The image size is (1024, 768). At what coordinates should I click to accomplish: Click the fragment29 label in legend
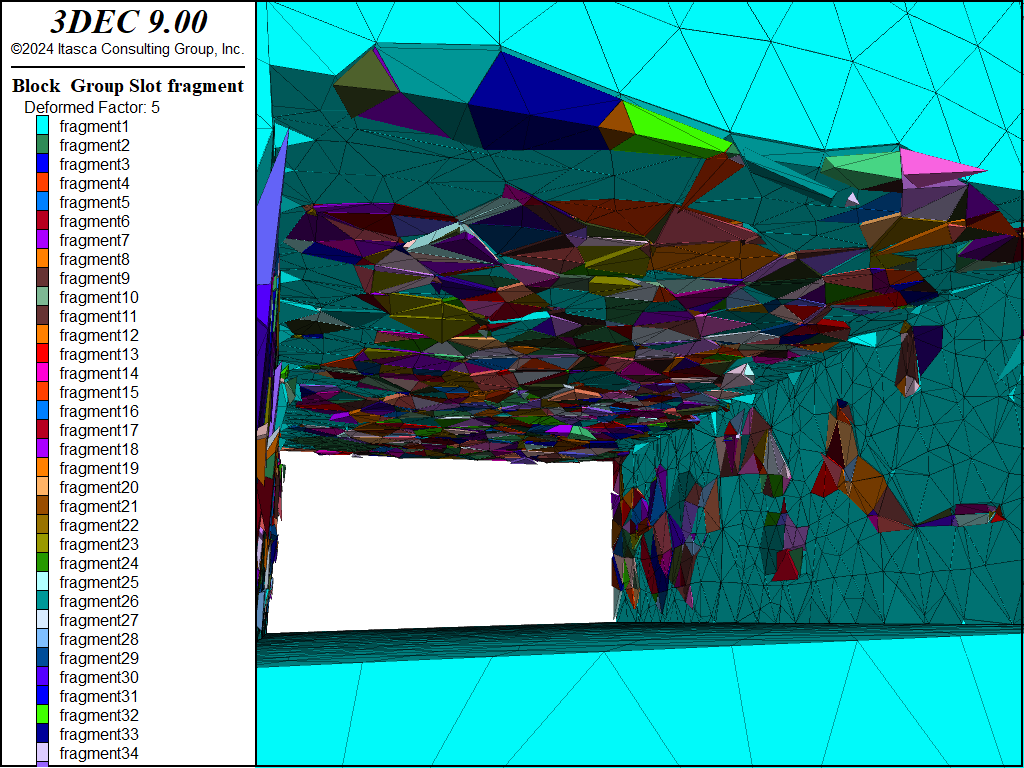99,658
